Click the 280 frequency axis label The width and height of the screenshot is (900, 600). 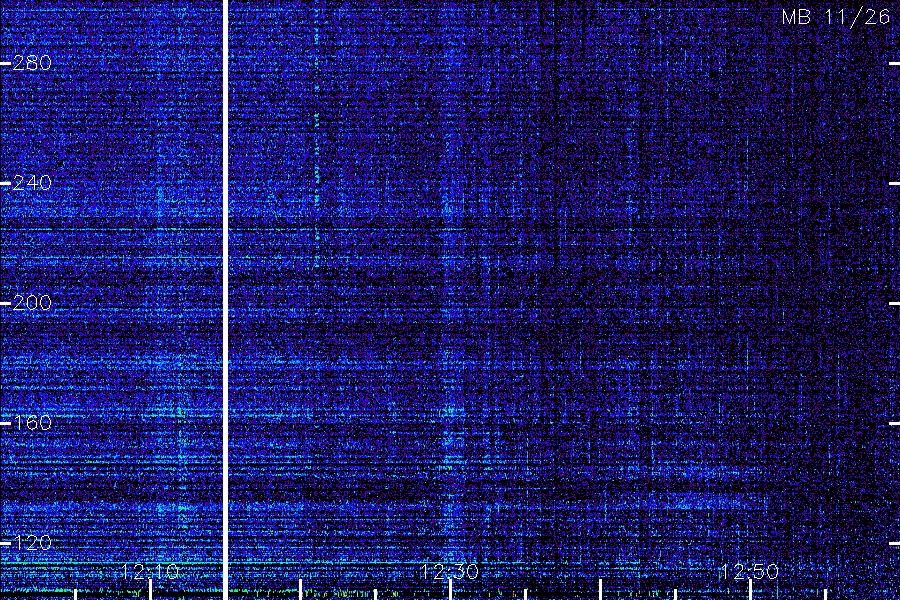pyautogui.click(x=32, y=63)
